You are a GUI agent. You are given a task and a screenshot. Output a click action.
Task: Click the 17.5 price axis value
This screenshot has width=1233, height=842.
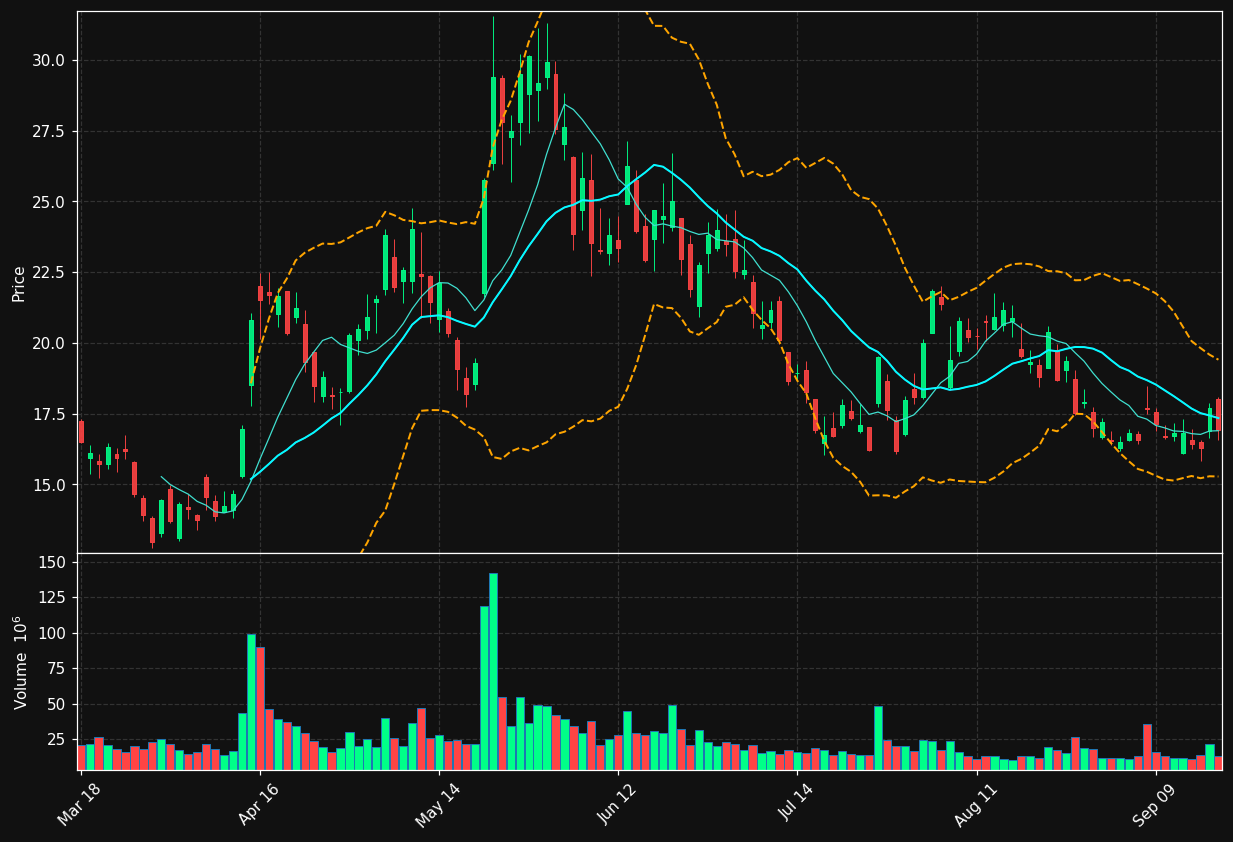click(x=49, y=414)
